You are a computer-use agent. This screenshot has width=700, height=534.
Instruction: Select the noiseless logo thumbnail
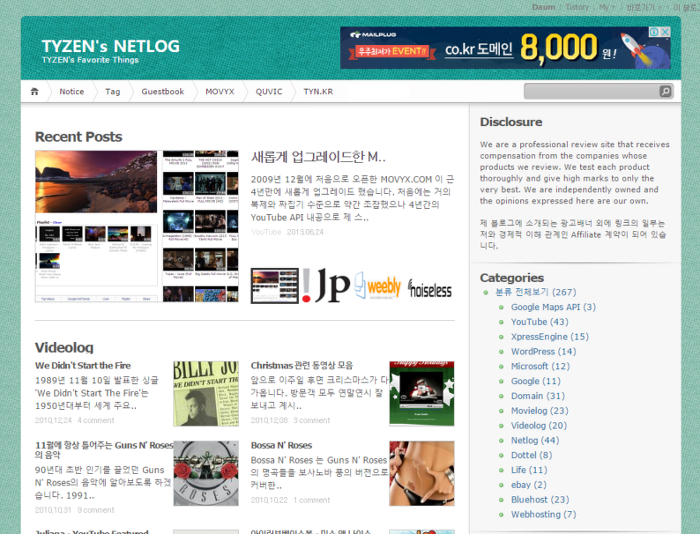[429, 288]
